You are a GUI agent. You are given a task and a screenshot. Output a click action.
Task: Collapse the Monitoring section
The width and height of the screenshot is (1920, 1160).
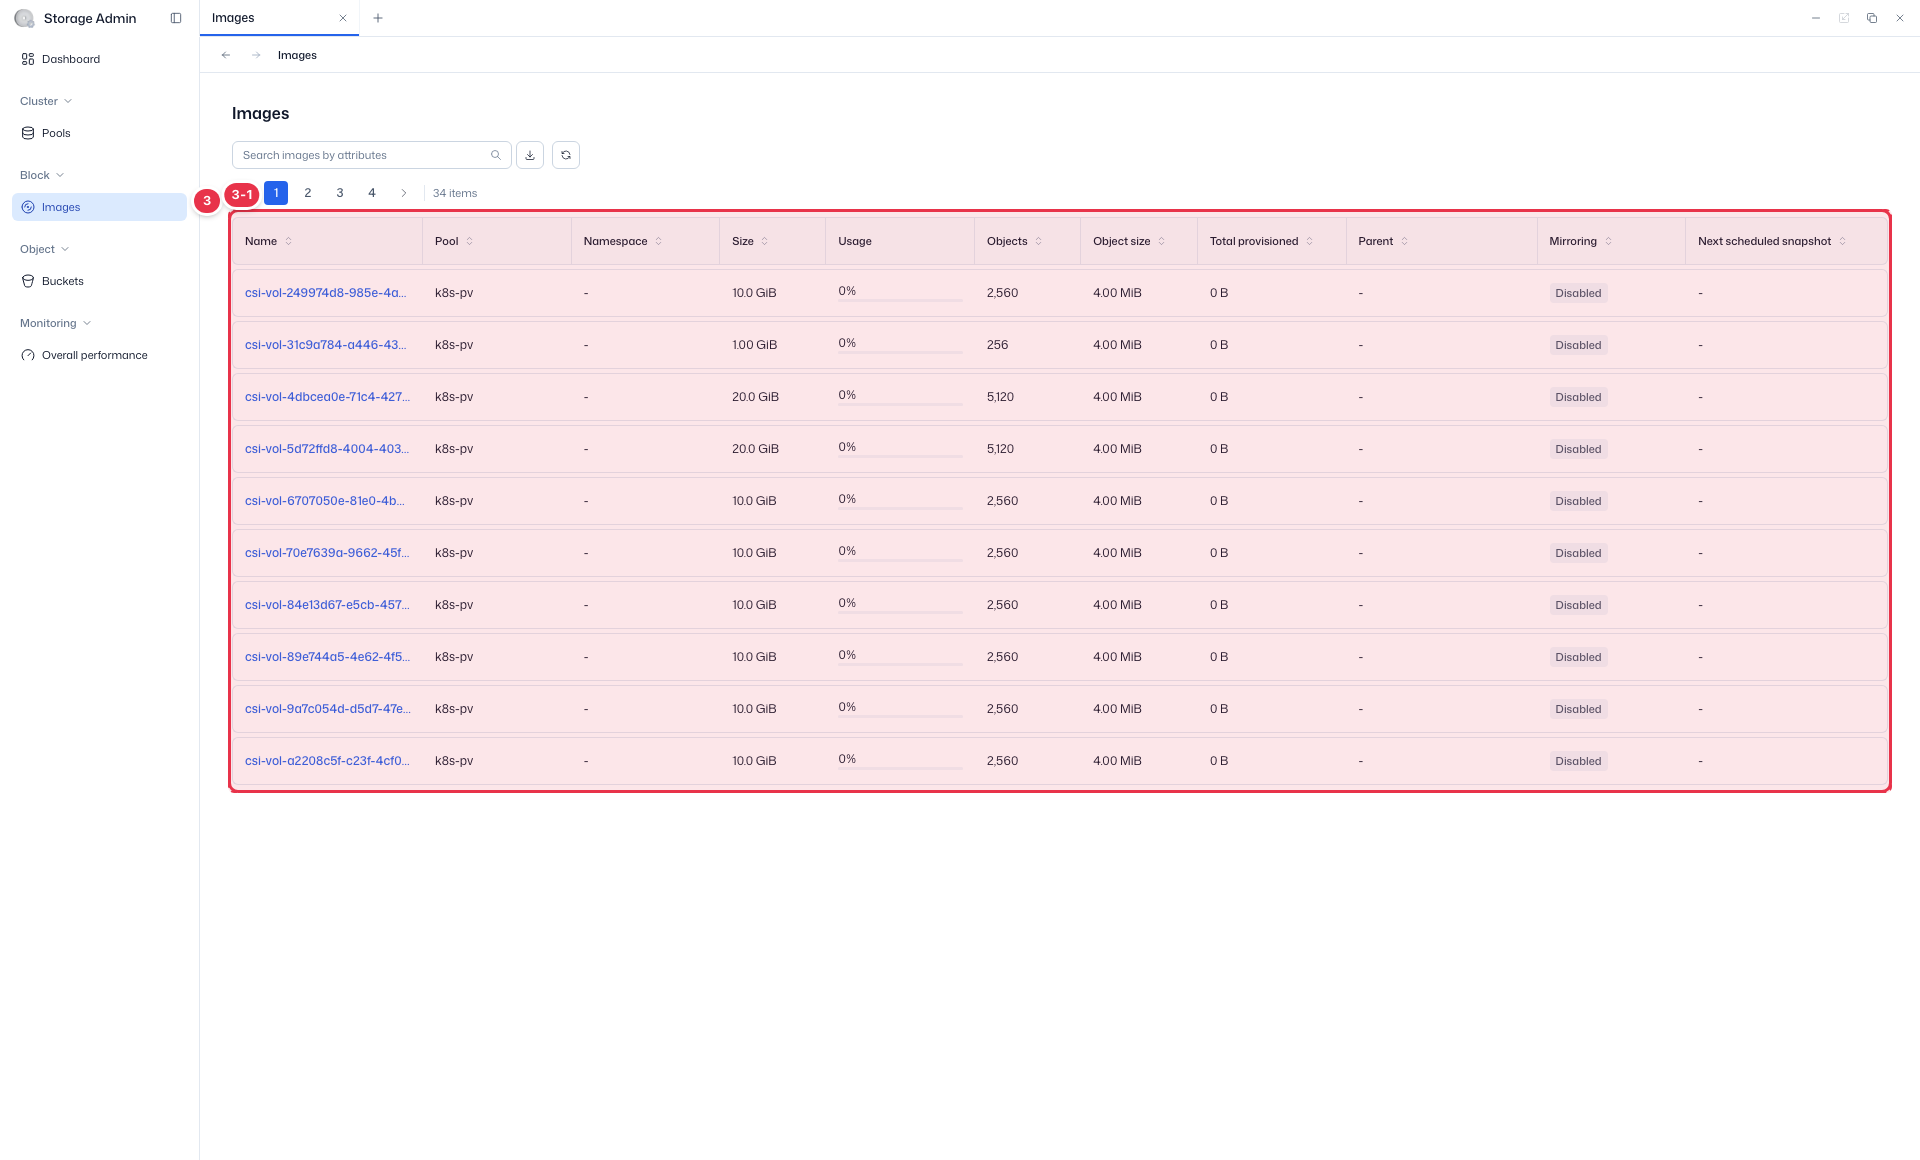pos(56,323)
